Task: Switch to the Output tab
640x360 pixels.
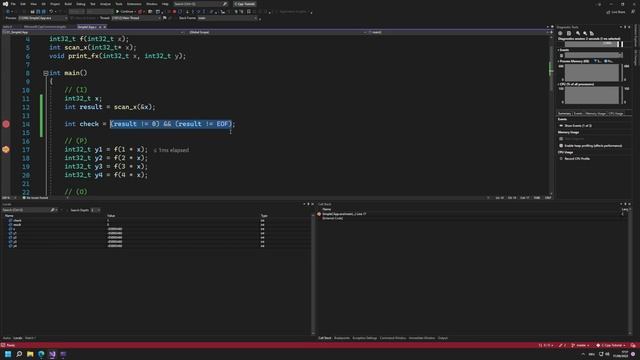Action: point(443,338)
